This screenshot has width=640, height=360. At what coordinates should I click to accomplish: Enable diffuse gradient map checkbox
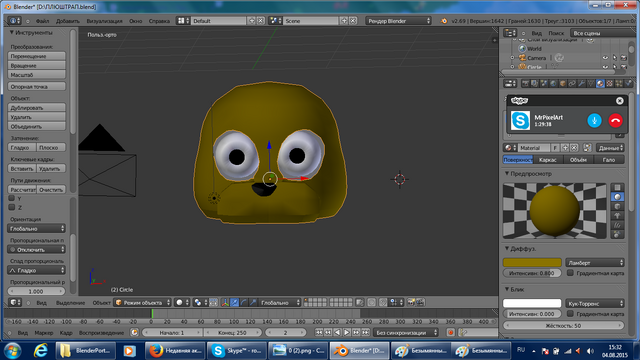click(x=571, y=273)
